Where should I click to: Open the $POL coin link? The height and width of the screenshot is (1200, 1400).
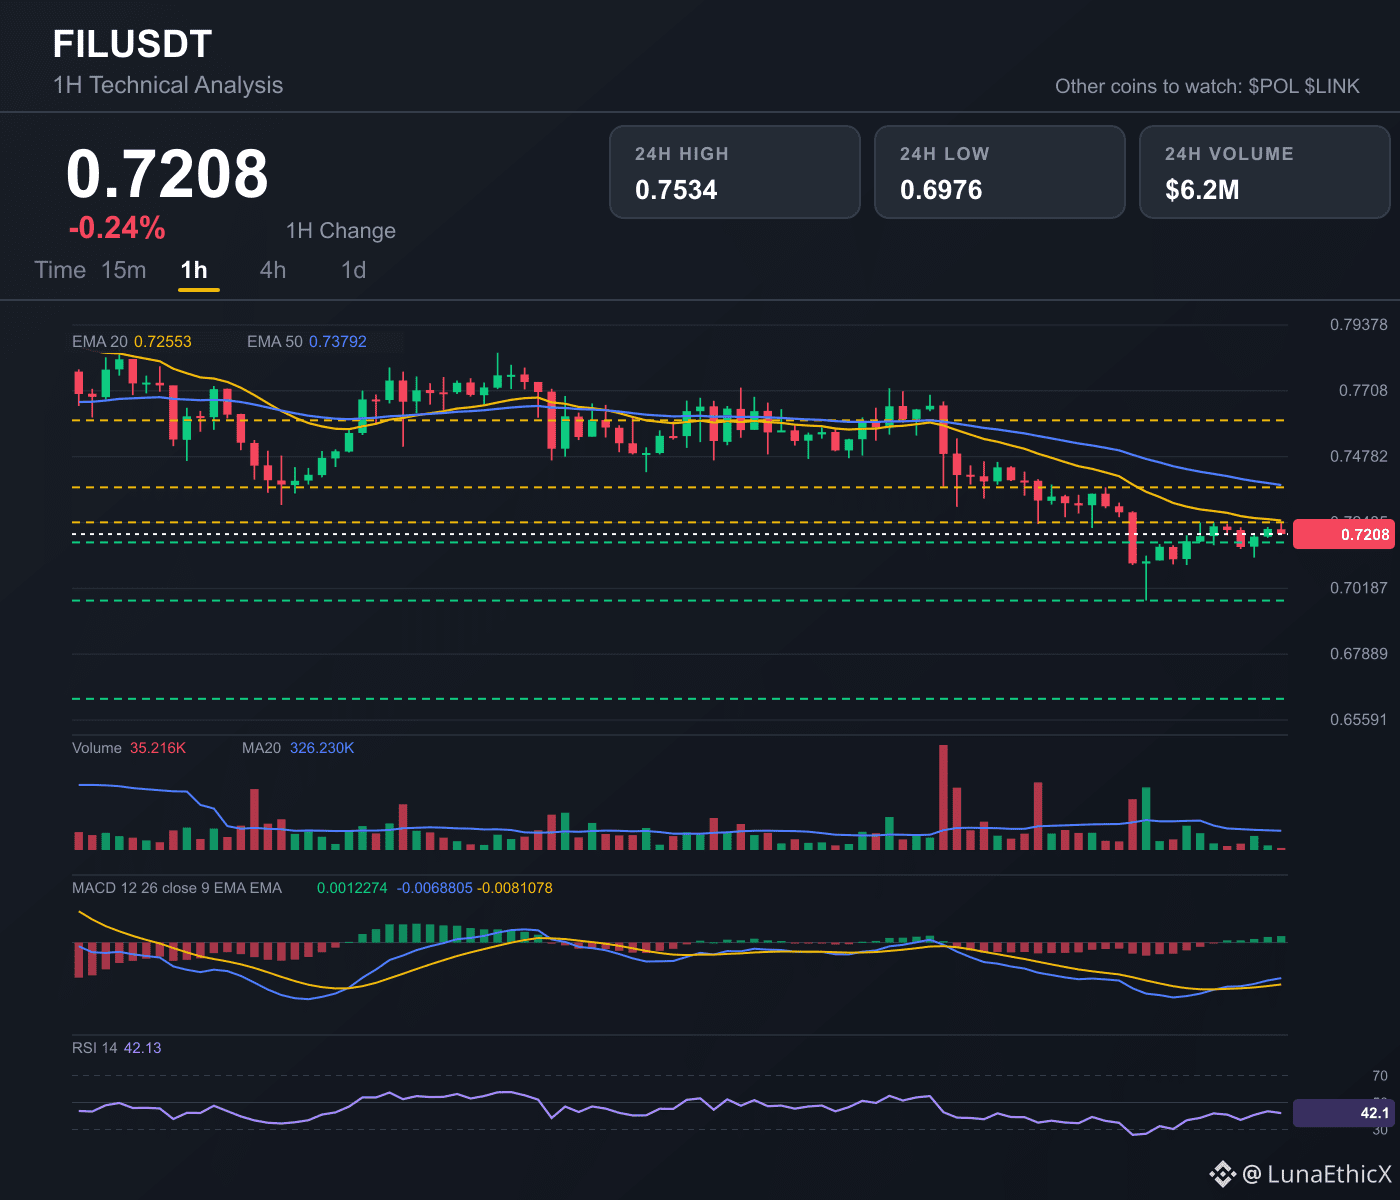tap(1273, 86)
